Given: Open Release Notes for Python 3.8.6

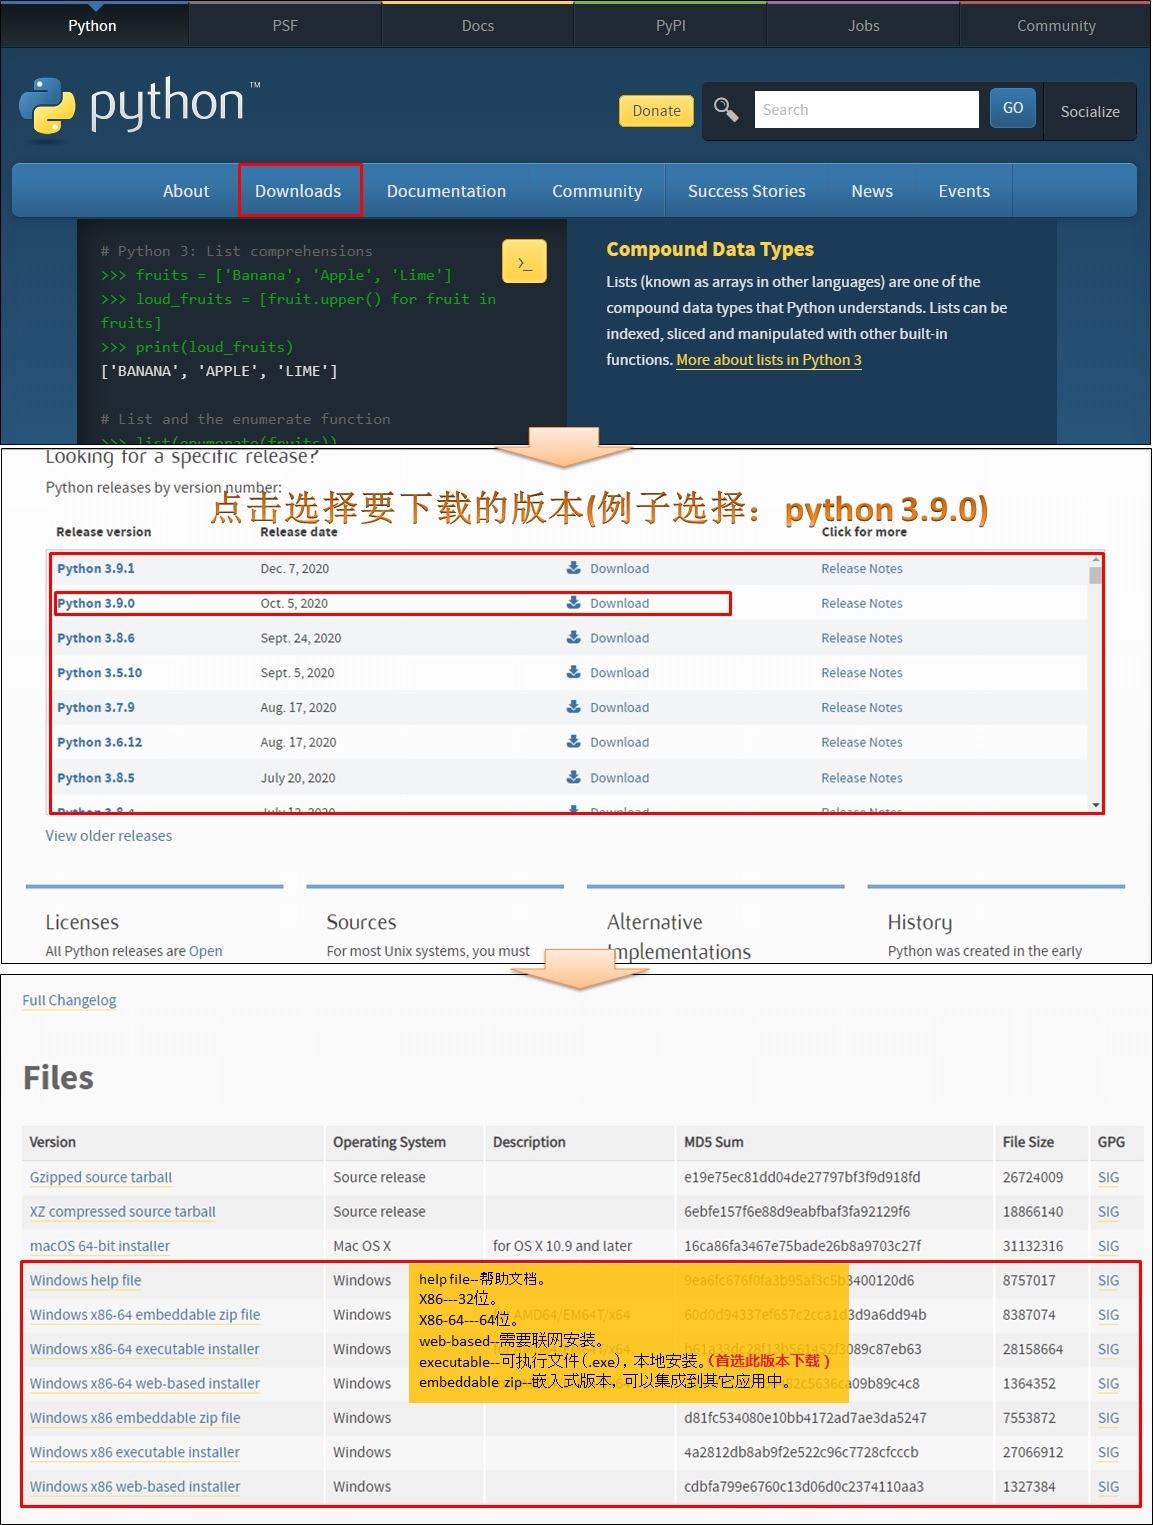Looking at the screenshot, I should click(862, 638).
